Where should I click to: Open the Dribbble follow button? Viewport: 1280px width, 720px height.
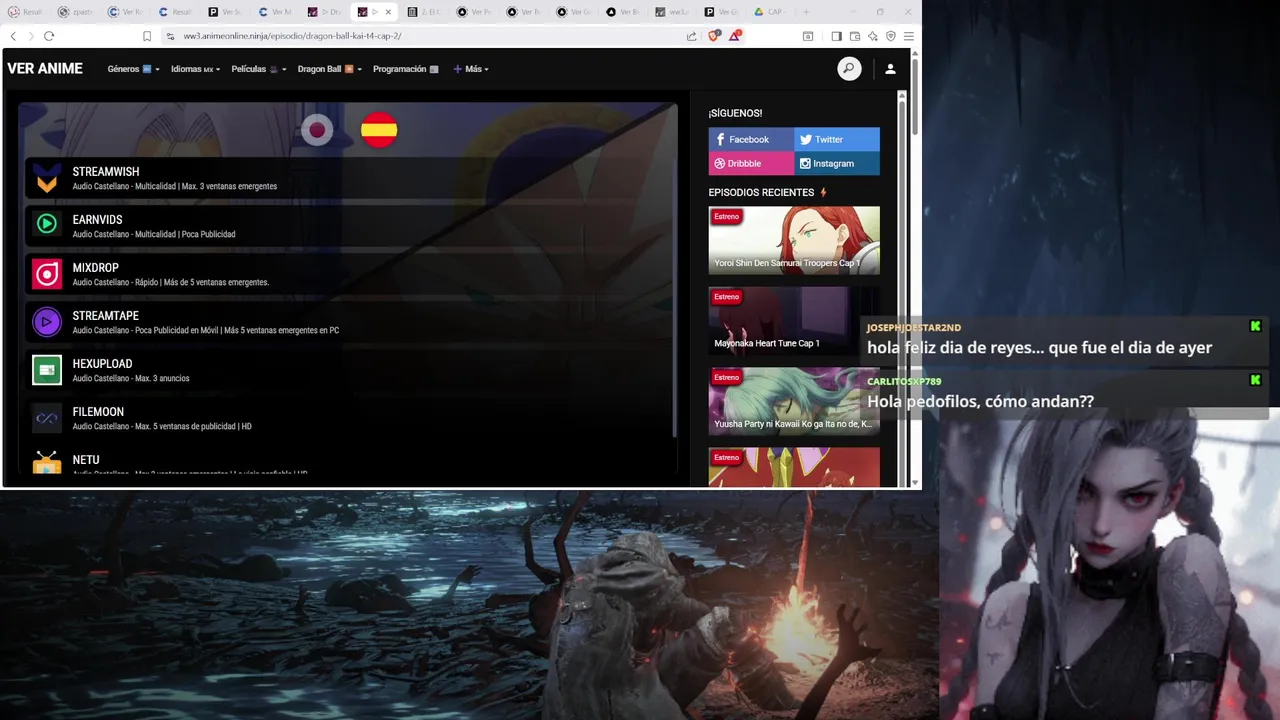click(x=751, y=163)
